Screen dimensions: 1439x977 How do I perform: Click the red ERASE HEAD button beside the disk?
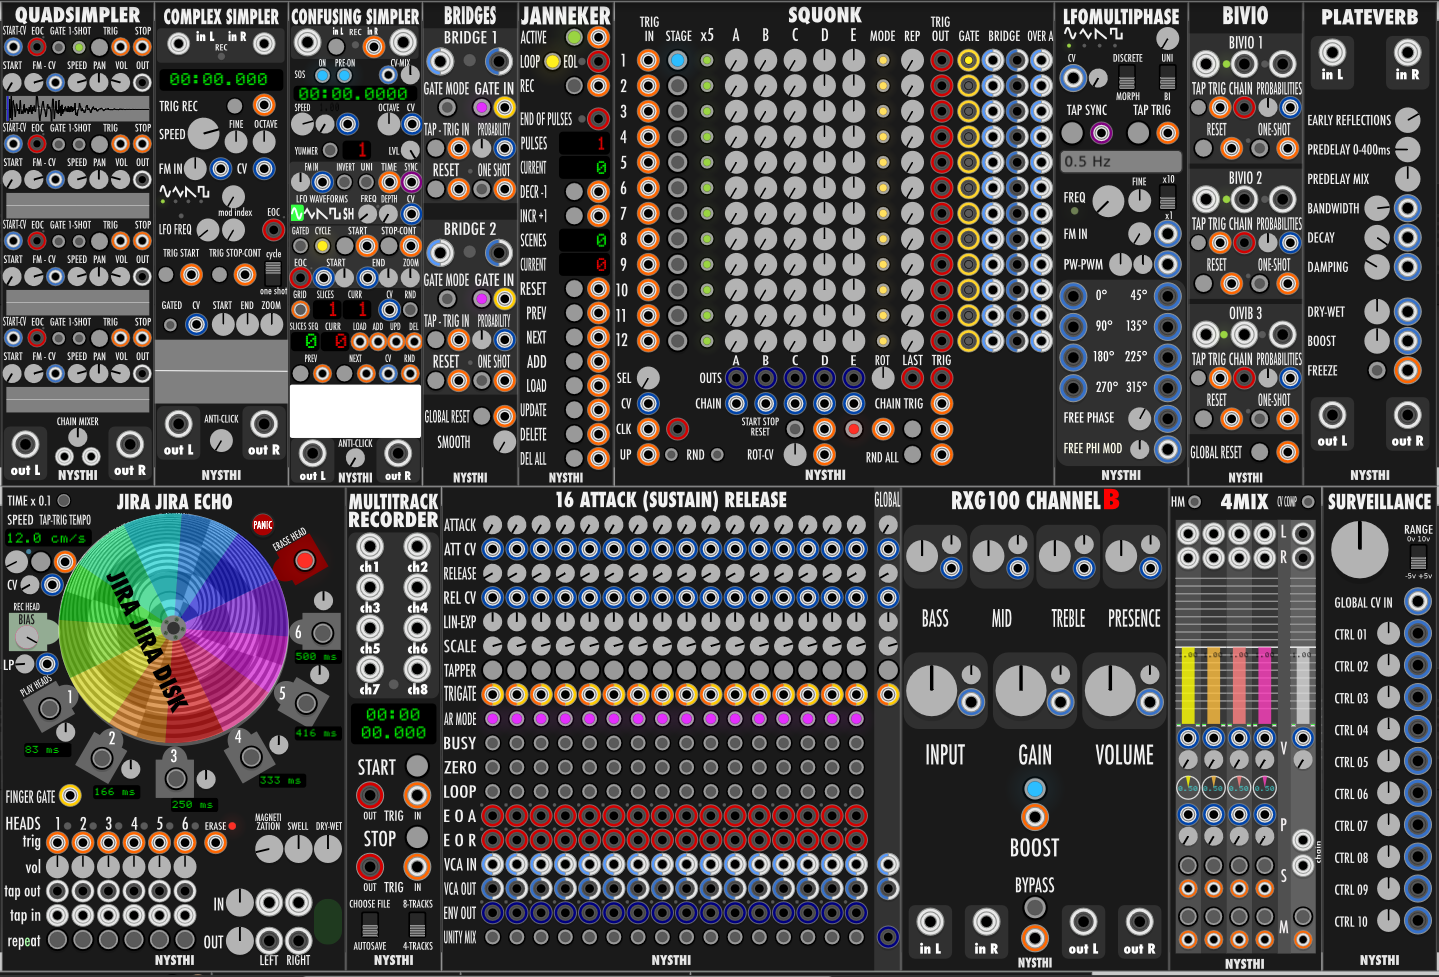click(x=304, y=561)
